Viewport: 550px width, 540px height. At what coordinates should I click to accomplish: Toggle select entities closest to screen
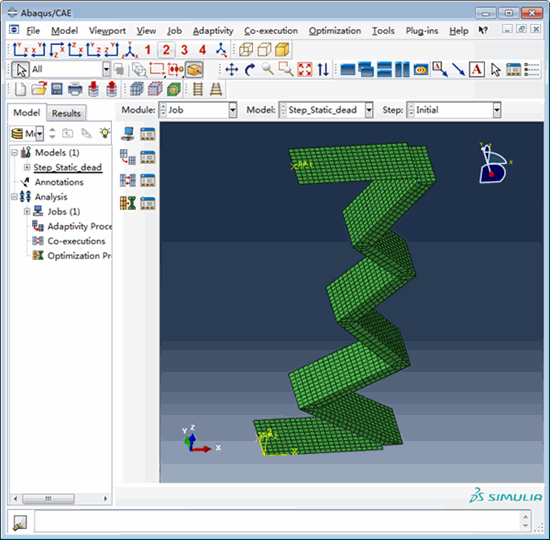[194, 69]
